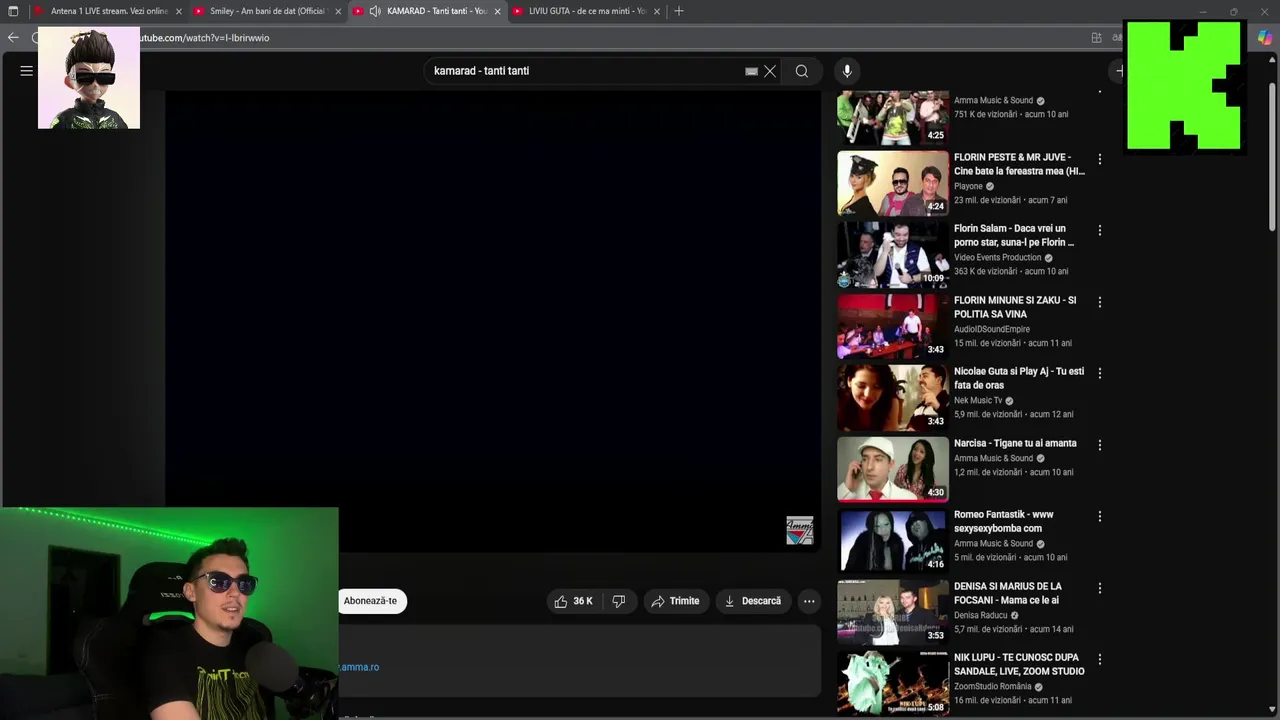Screen dimensions: 1280x720
Task: Clear the YouTube search query
Action: (770, 71)
